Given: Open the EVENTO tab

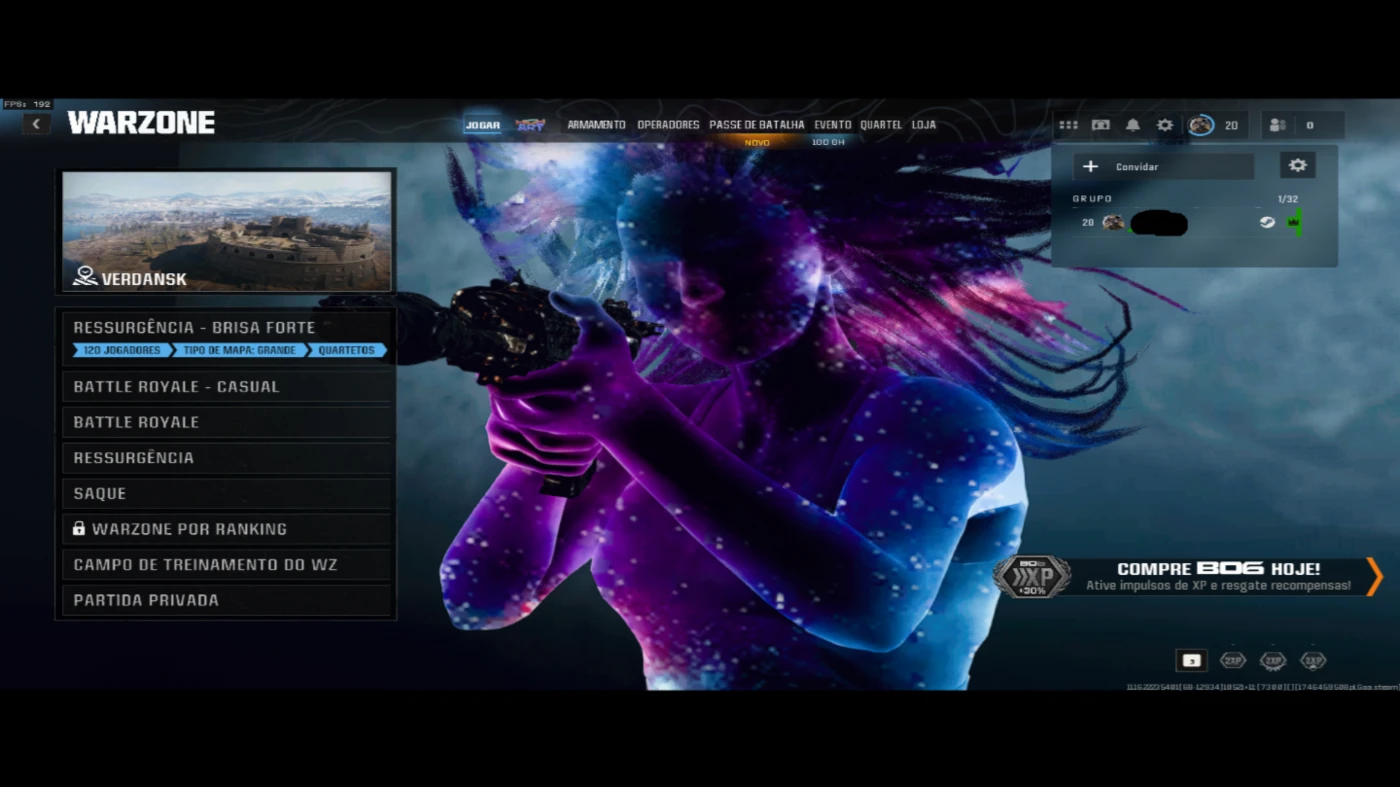Looking at the screenshot, I should pyautogui.click(x=832, y=125).
